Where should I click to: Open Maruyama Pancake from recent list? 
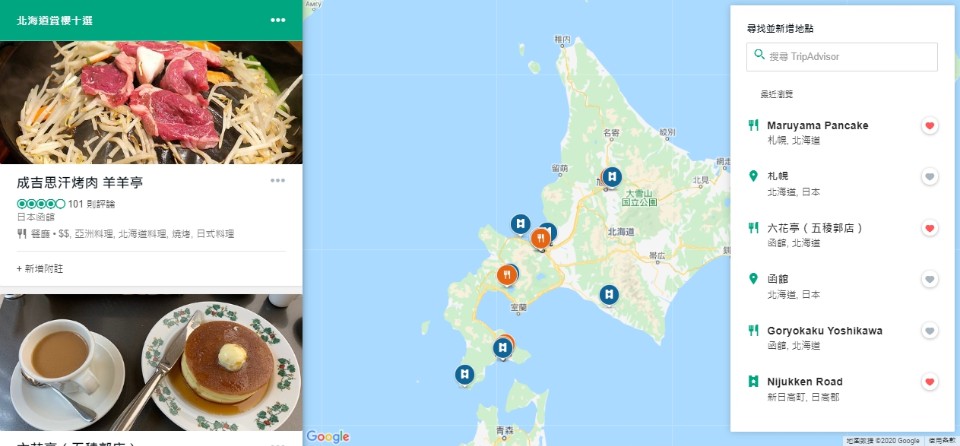point(817,126)
